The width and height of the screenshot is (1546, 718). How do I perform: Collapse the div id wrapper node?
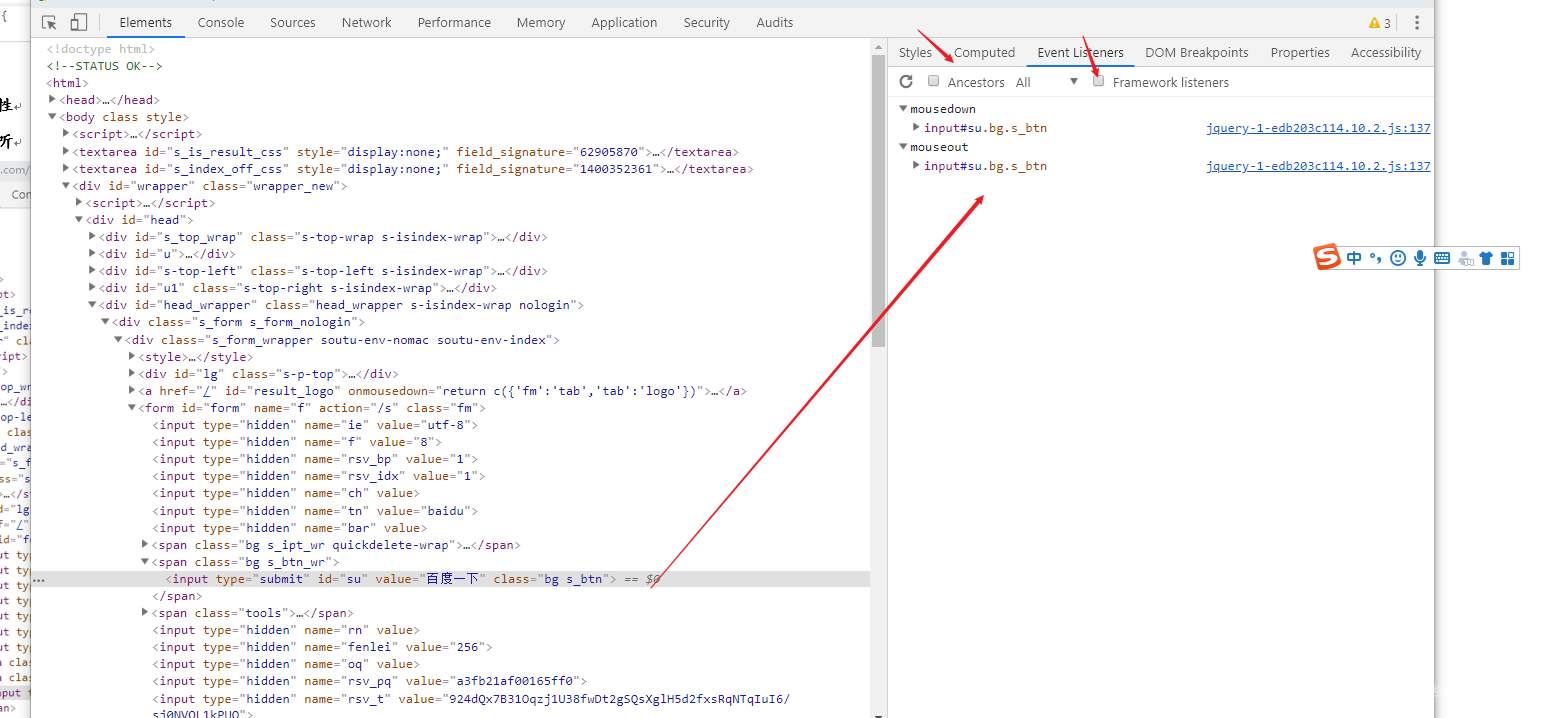65,186
